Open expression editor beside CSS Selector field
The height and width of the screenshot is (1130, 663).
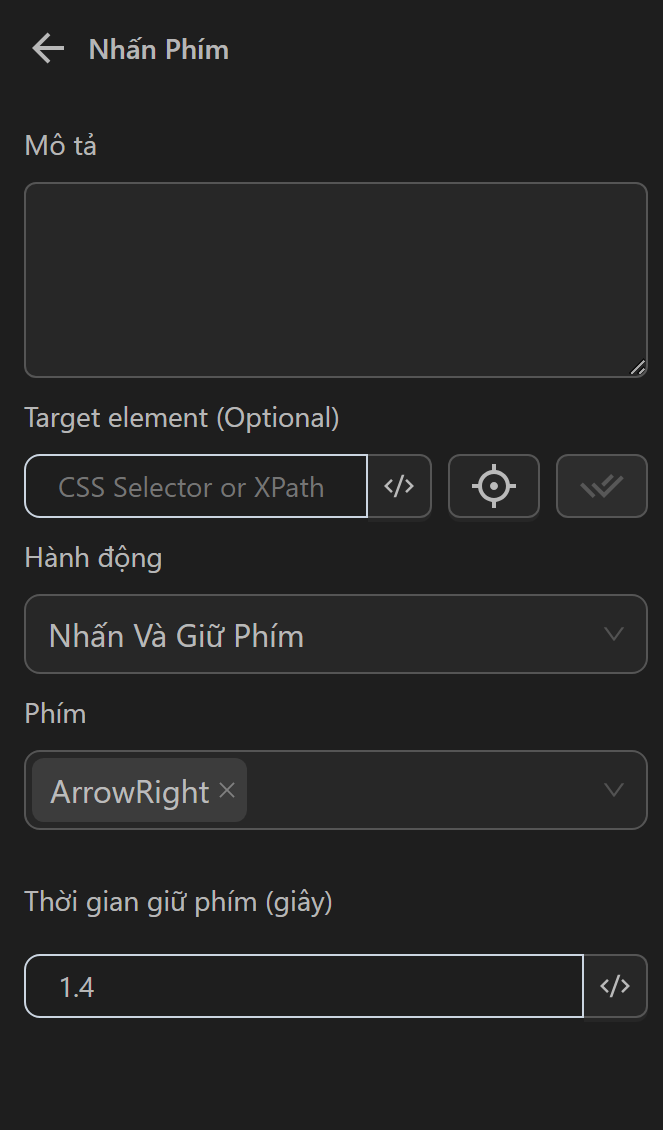399,487
